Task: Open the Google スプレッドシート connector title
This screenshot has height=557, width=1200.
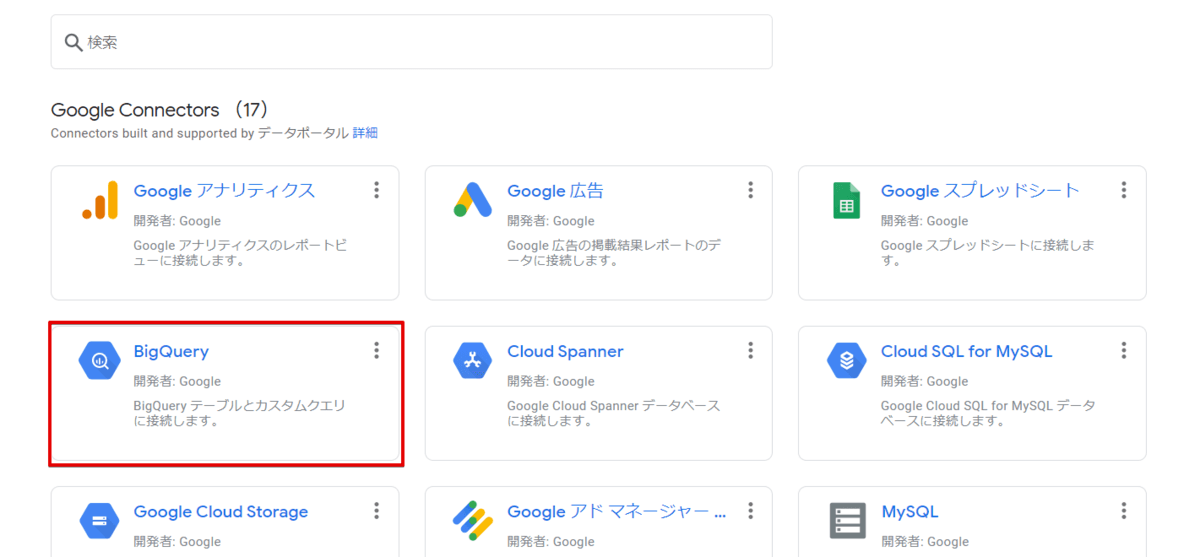Action: tap(980, 191)
